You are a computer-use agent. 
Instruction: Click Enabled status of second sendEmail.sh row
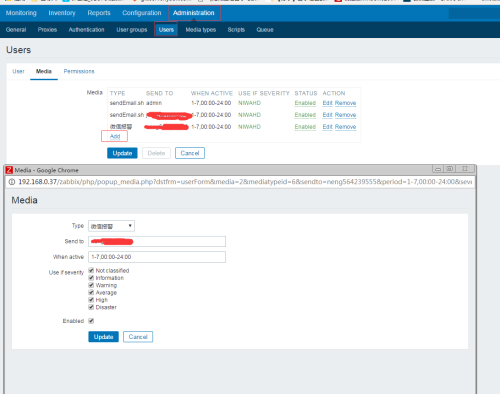coord(305,115)
